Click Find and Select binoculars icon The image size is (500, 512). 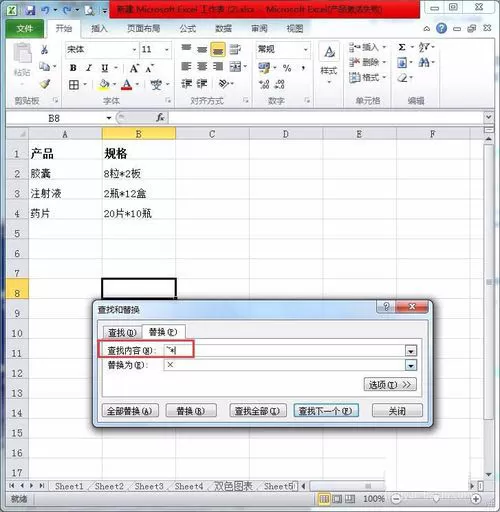[424, 62]
